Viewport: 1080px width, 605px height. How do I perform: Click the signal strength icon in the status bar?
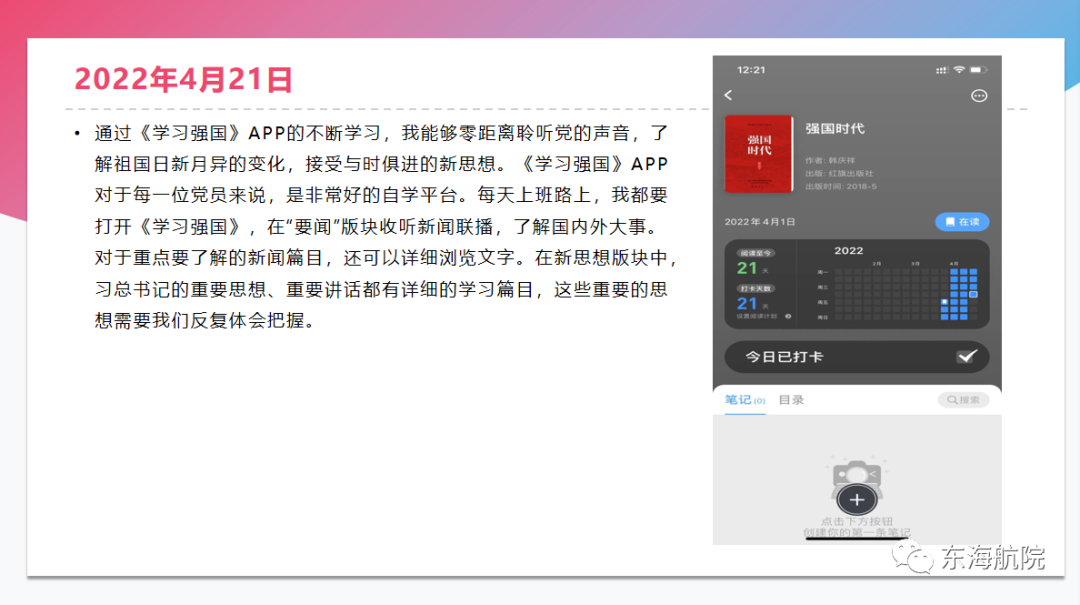tap(942, 70)
